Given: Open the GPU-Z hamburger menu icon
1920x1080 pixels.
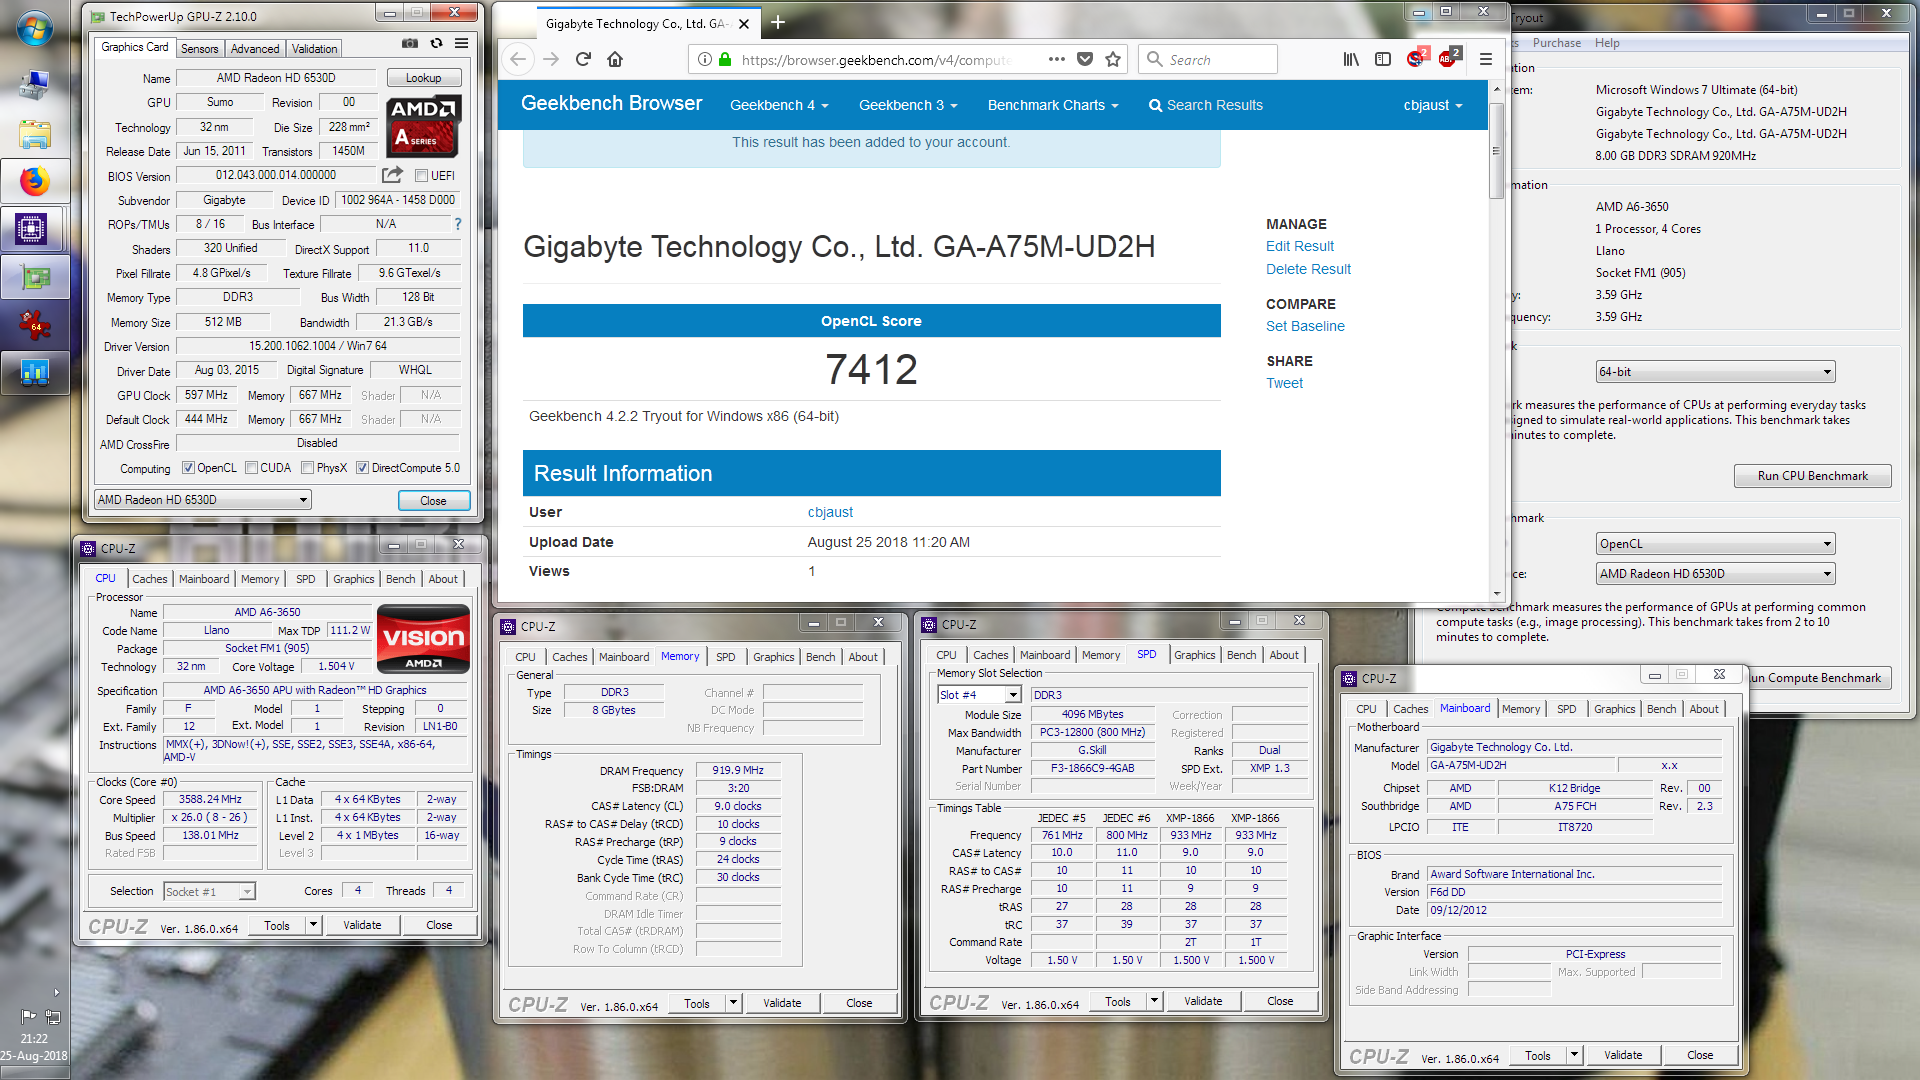Looking at the screenshot, I should 461,44.
